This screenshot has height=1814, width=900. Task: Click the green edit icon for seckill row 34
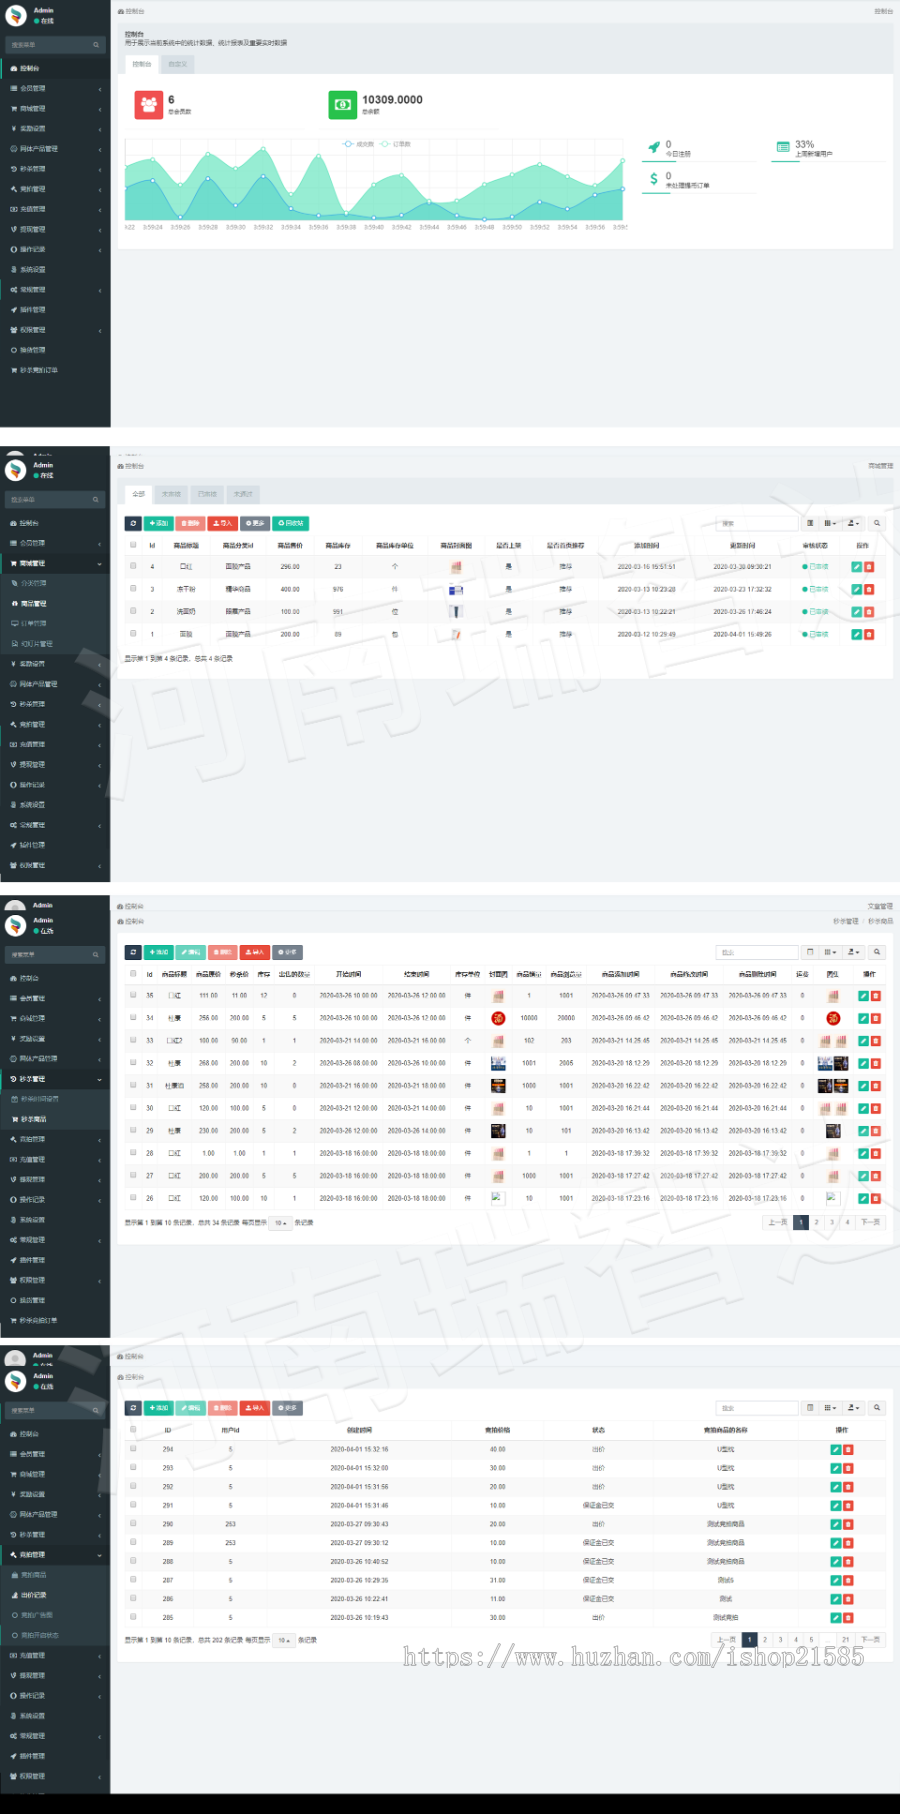point(863,1018)
